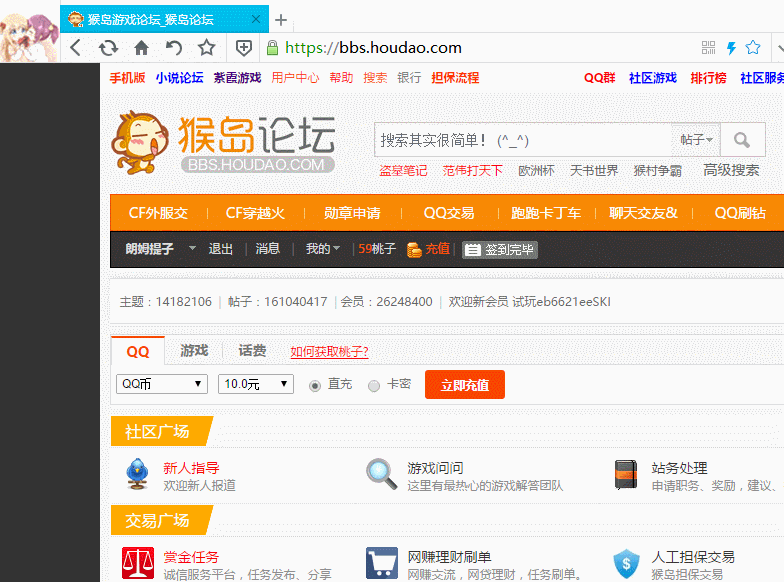Open QQ刷钻 in orange nav bar
The image size is (784, 582).
[x=740, y=213]
